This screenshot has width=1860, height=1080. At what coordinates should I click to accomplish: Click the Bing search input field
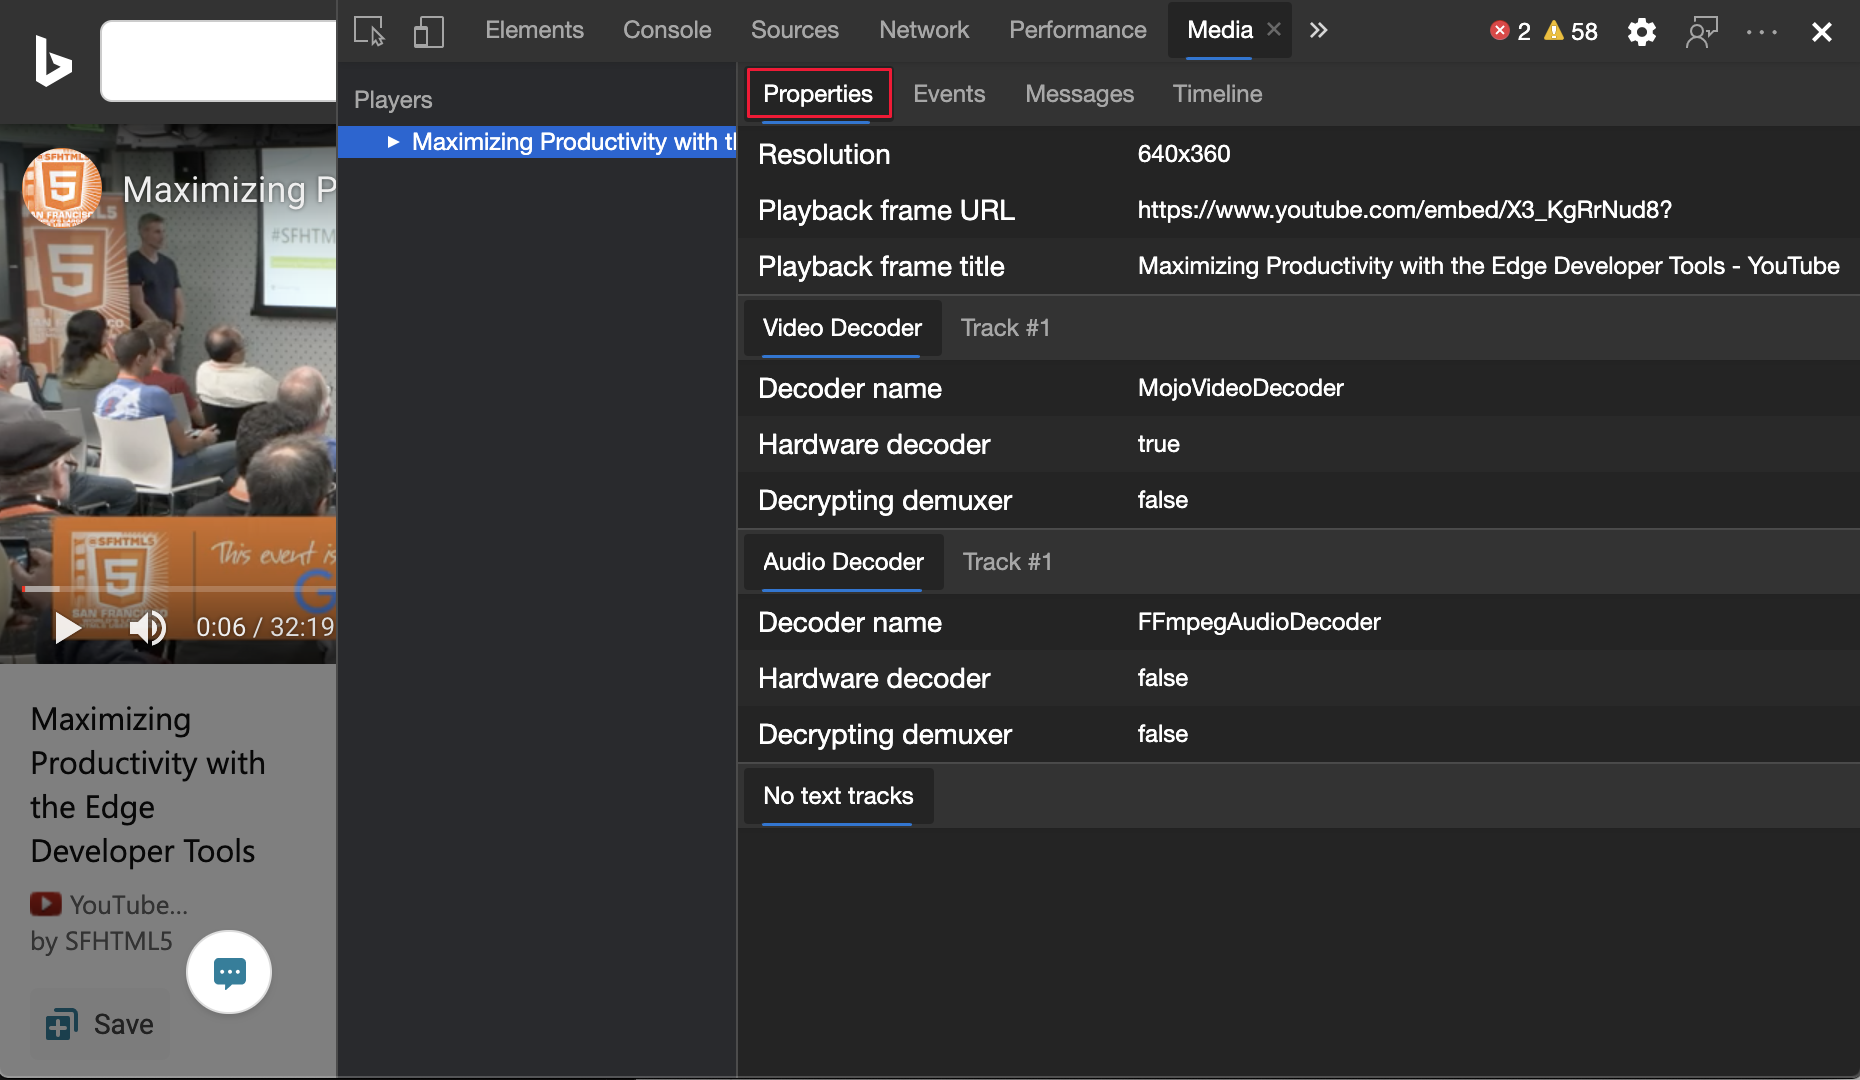218,61
